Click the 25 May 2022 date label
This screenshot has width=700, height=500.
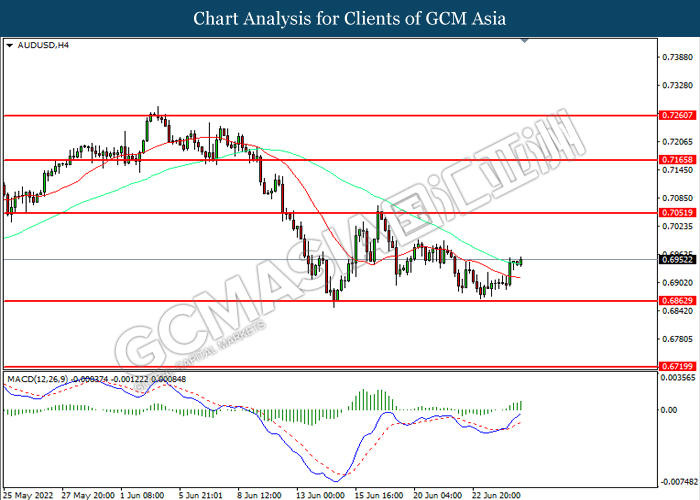[29, 496]
